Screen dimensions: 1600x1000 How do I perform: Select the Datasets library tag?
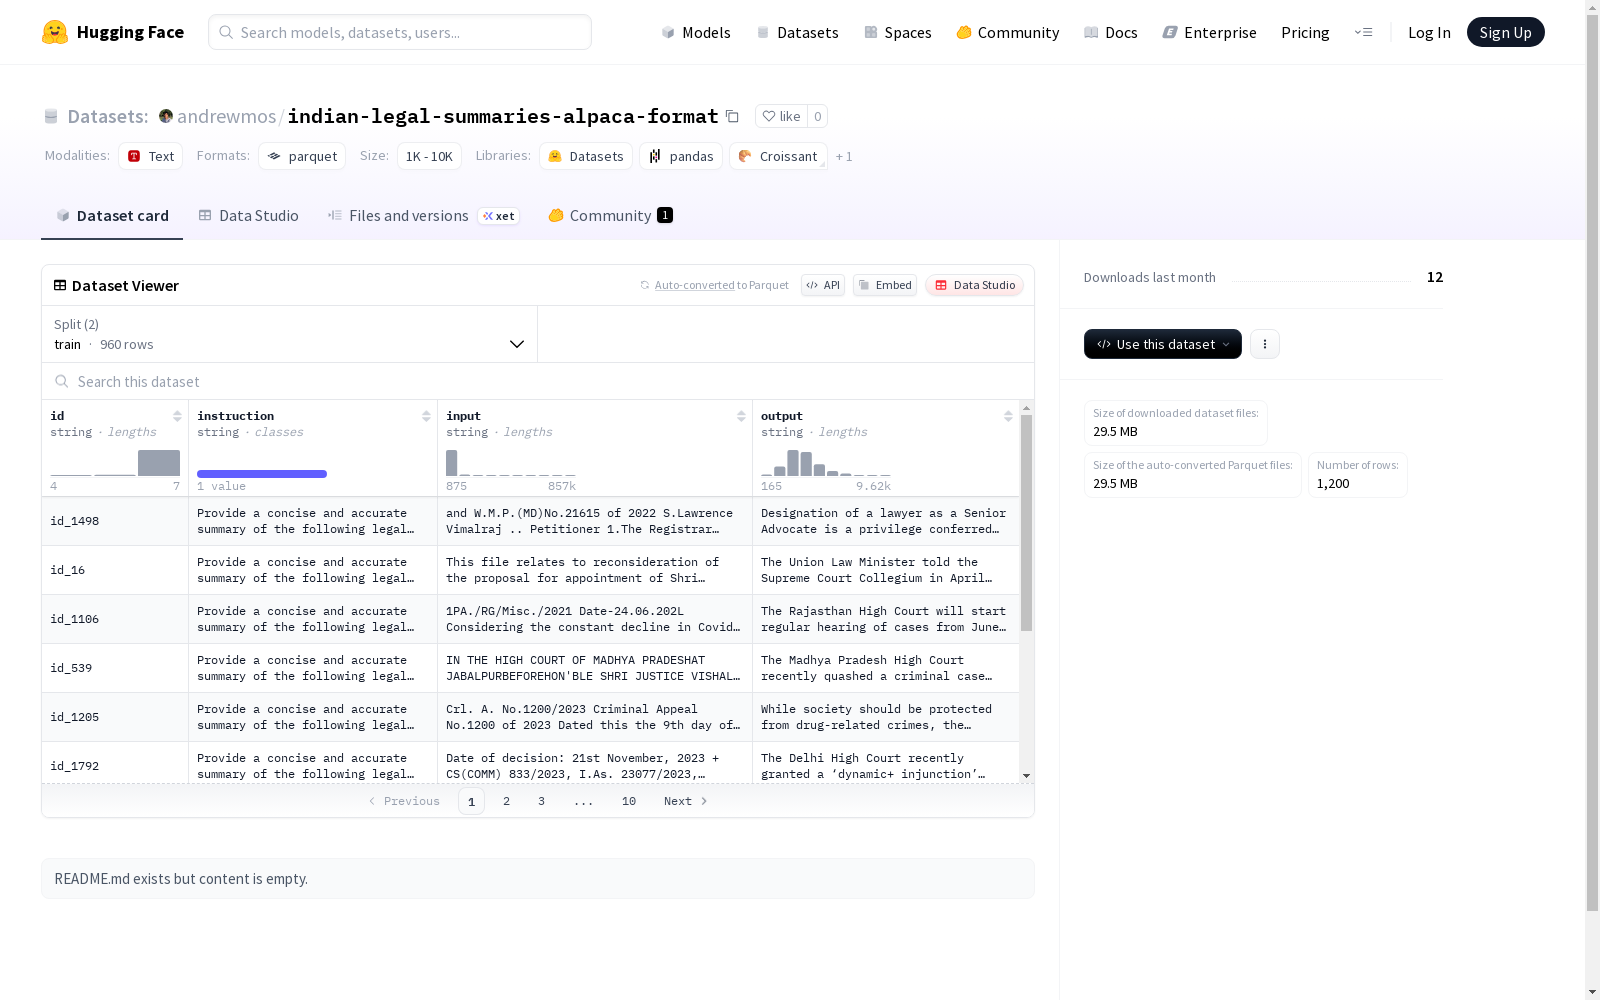tap(586, 156)
